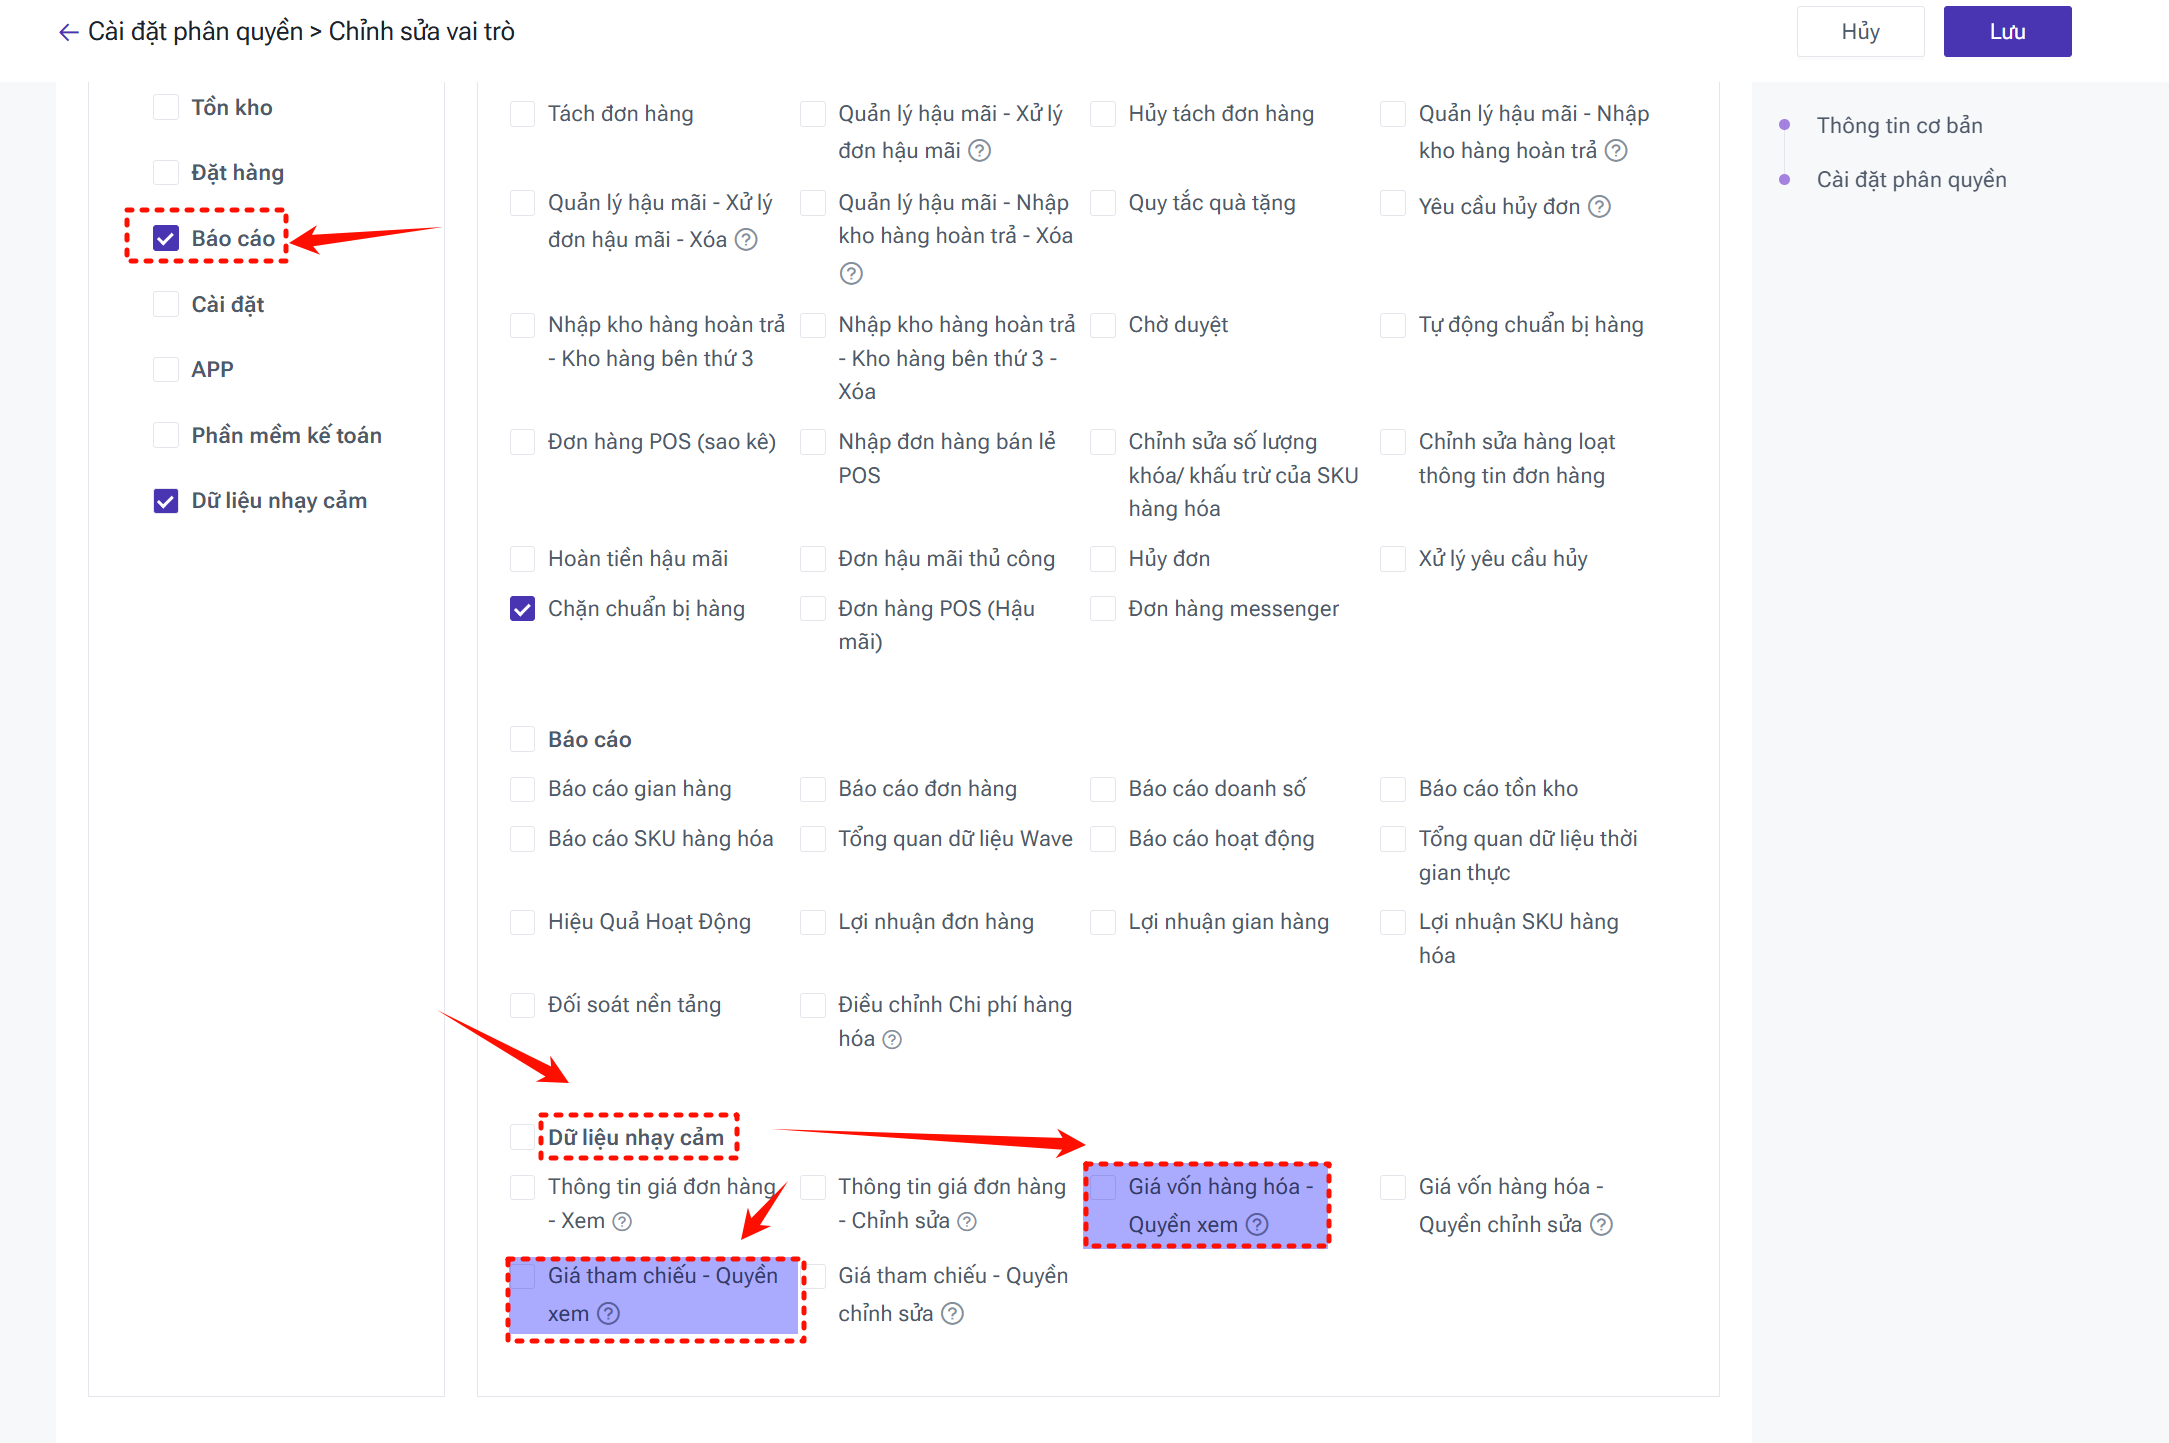The image size is (2169, 1443).
Task: Jump to Cài đặt phân quyền anchor
Action: [x=1911, y=180]
